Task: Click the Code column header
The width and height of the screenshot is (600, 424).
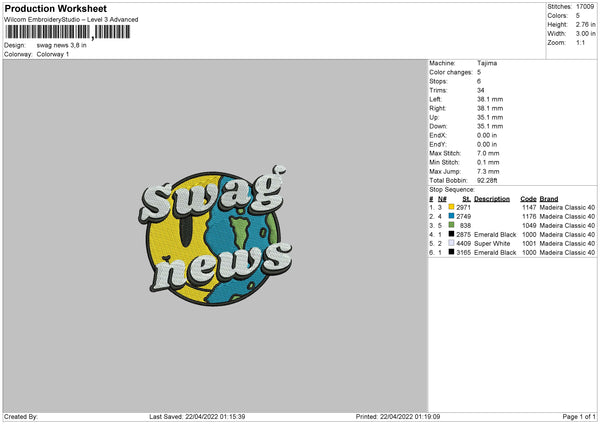Action: click(528, 199)
